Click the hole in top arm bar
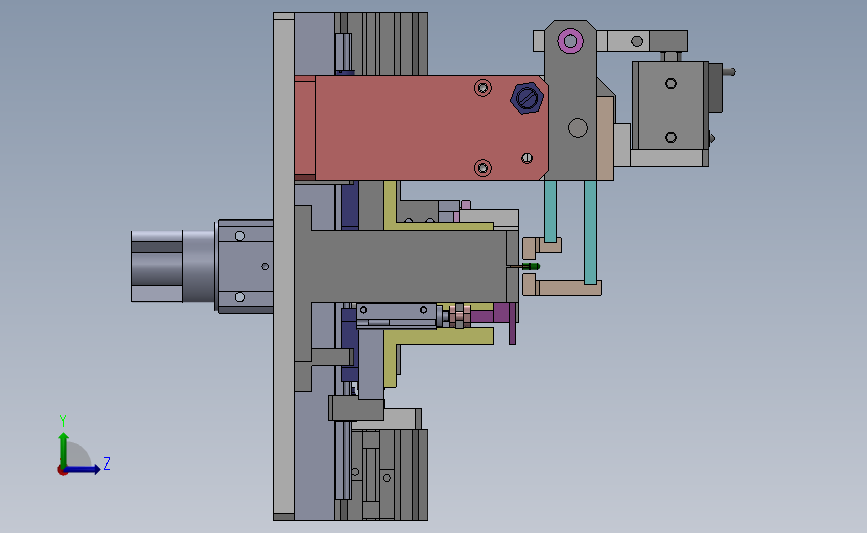This screenshot has height=533, width=867. pyautogui.click(x=637, y=41)
